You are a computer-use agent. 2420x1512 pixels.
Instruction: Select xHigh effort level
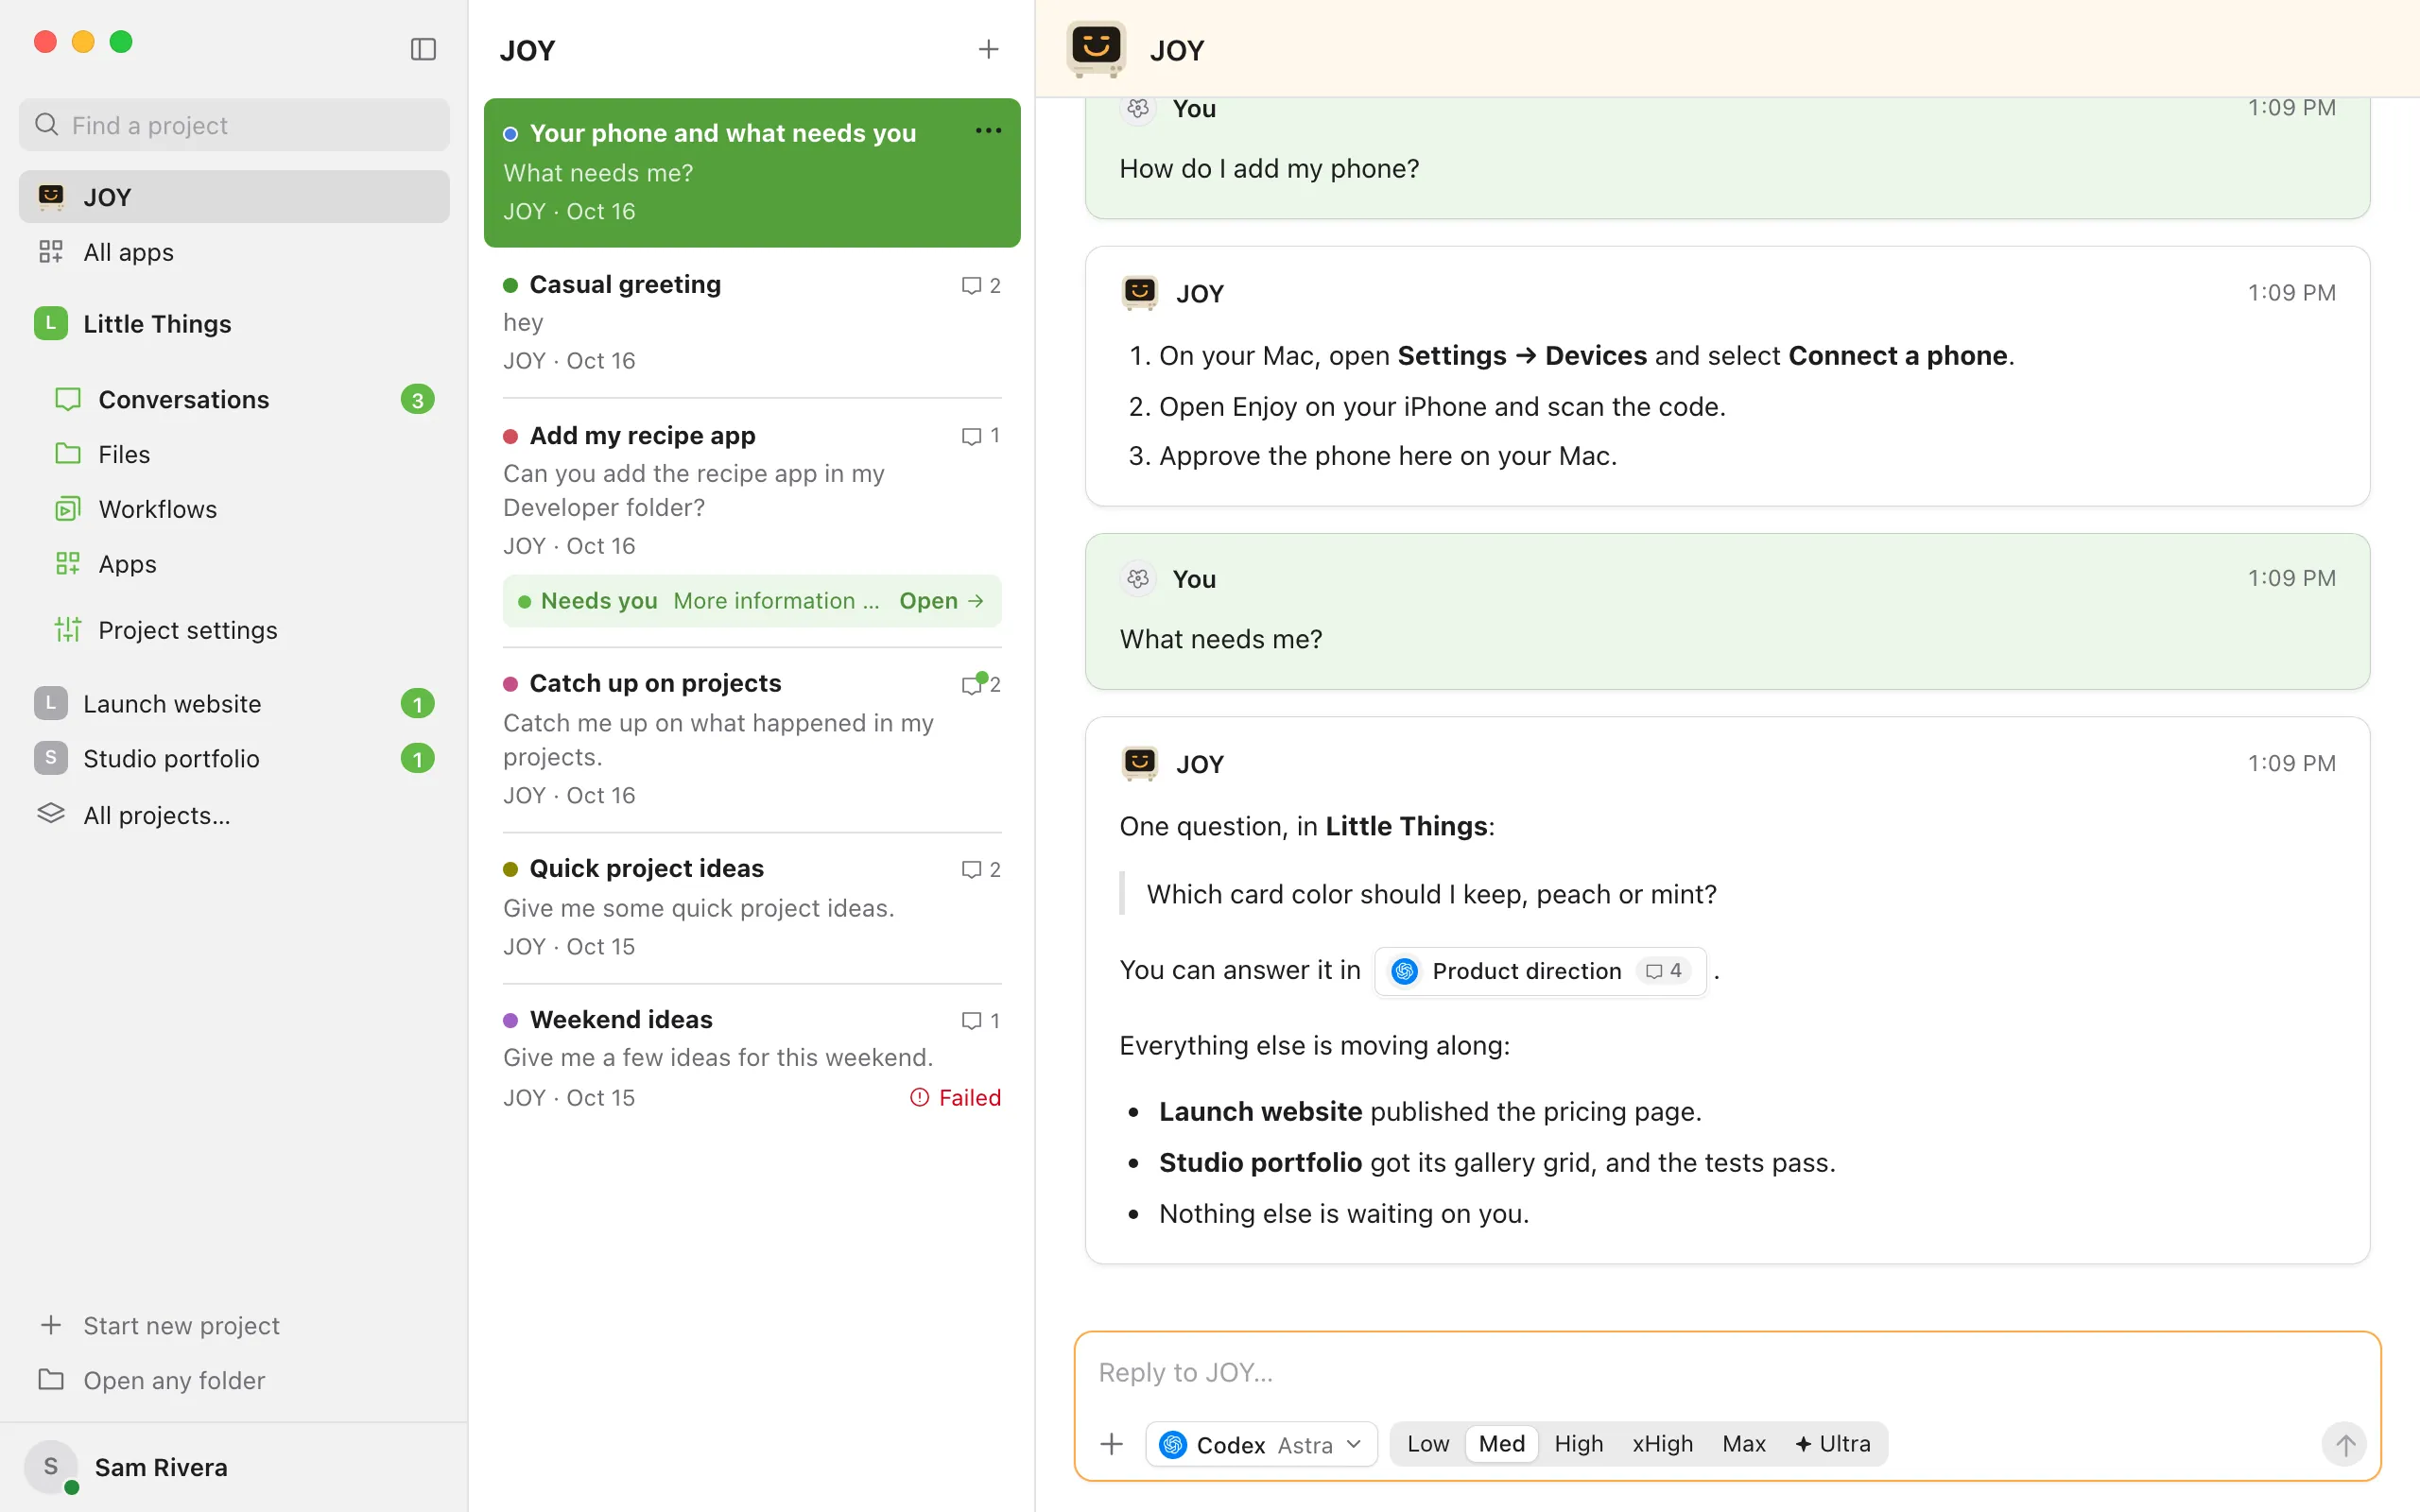pos(1662,1443)
